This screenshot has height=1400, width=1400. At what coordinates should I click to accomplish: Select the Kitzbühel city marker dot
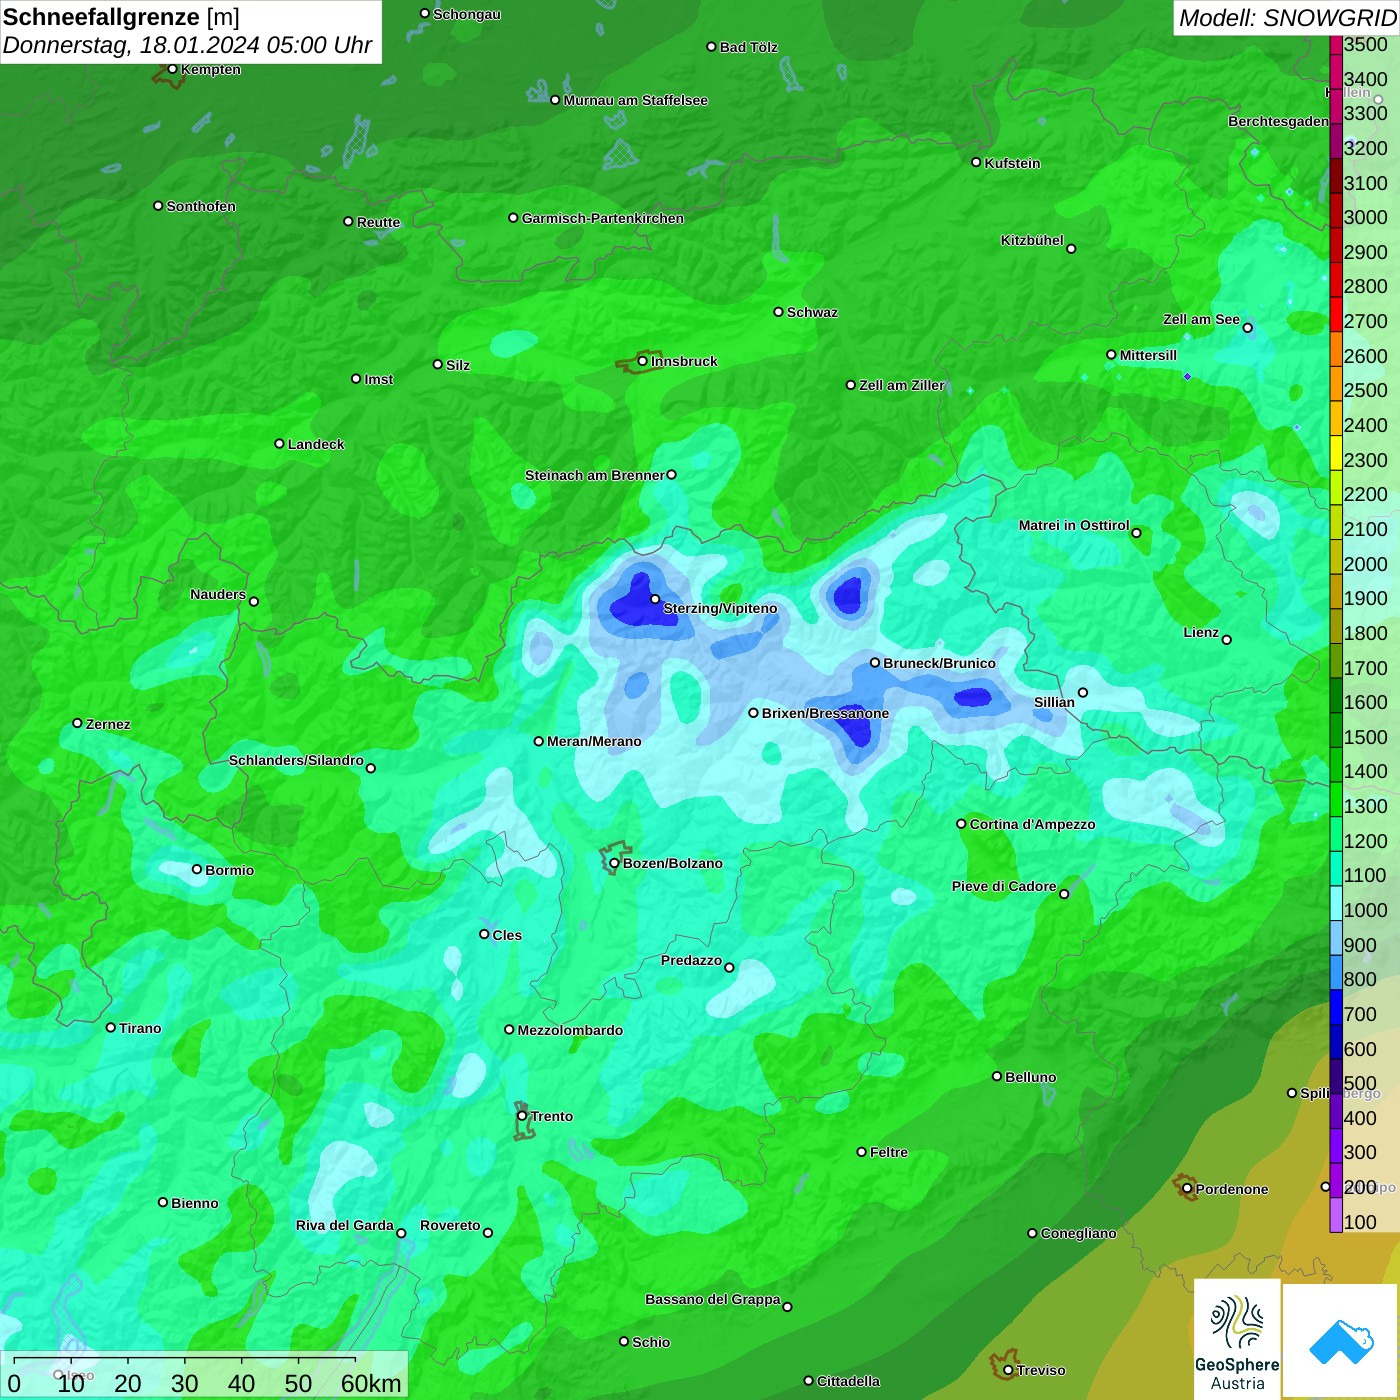click(1071, 249)
